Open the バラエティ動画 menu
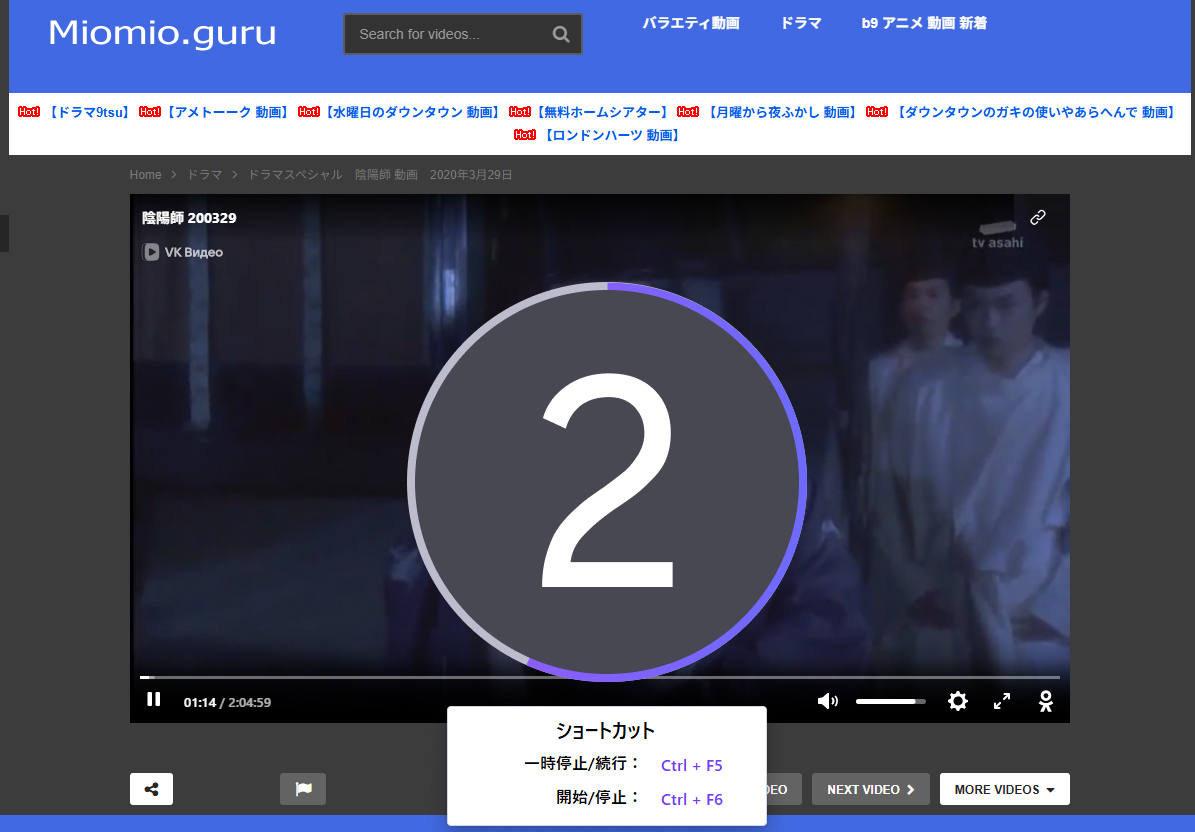 (691, 23)
